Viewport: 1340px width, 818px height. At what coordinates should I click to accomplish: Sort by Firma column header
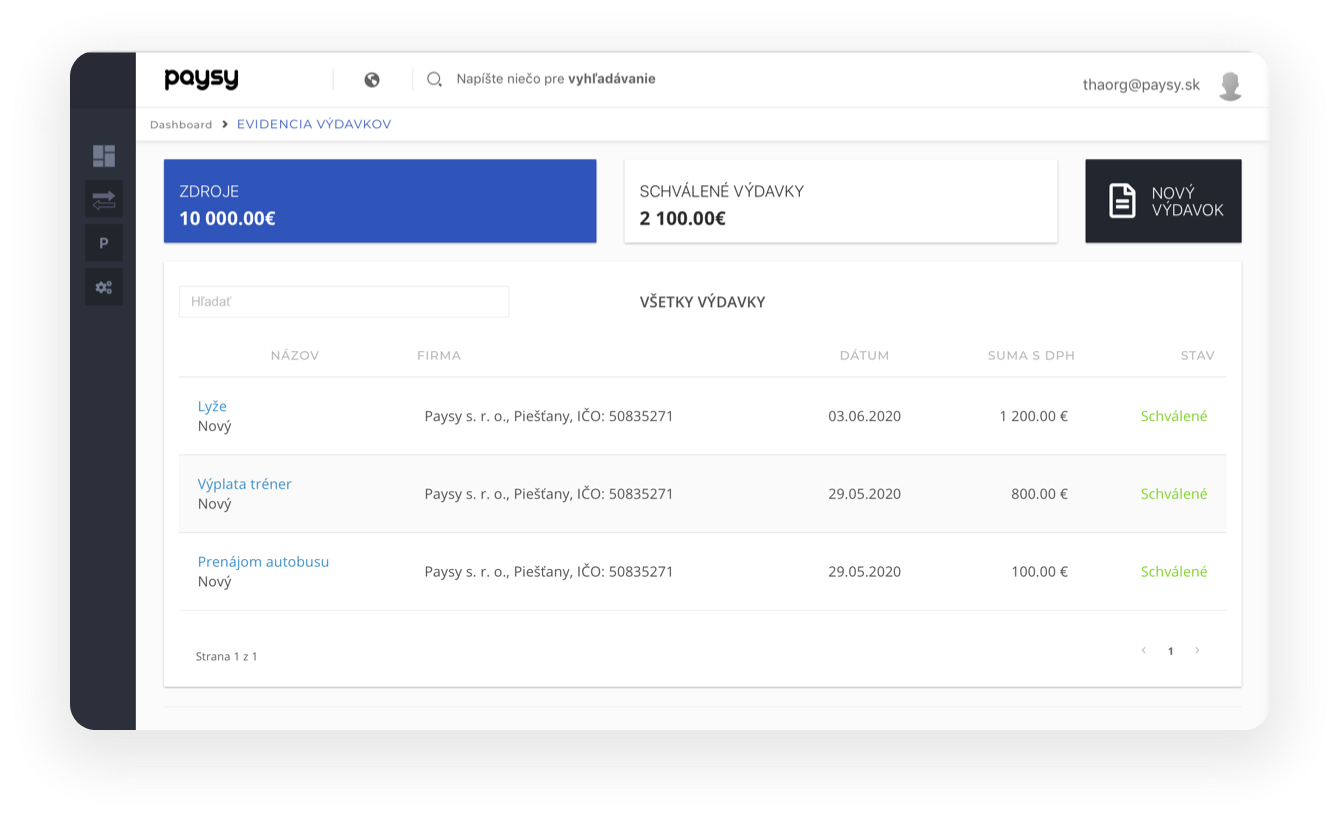coord(439,355)
